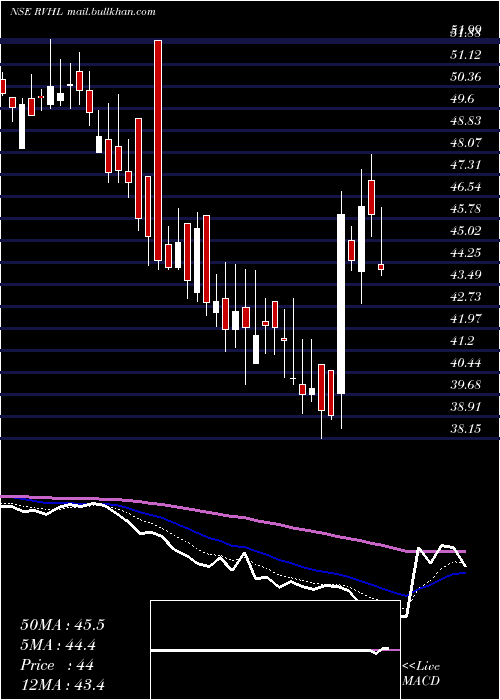Click the large white breakout candle body
Screen dimensions: 500x700
pos(341,304)
